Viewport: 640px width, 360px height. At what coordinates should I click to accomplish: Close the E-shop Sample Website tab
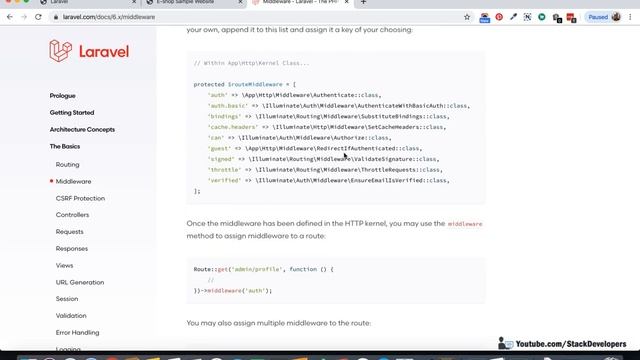pos(240,2)
